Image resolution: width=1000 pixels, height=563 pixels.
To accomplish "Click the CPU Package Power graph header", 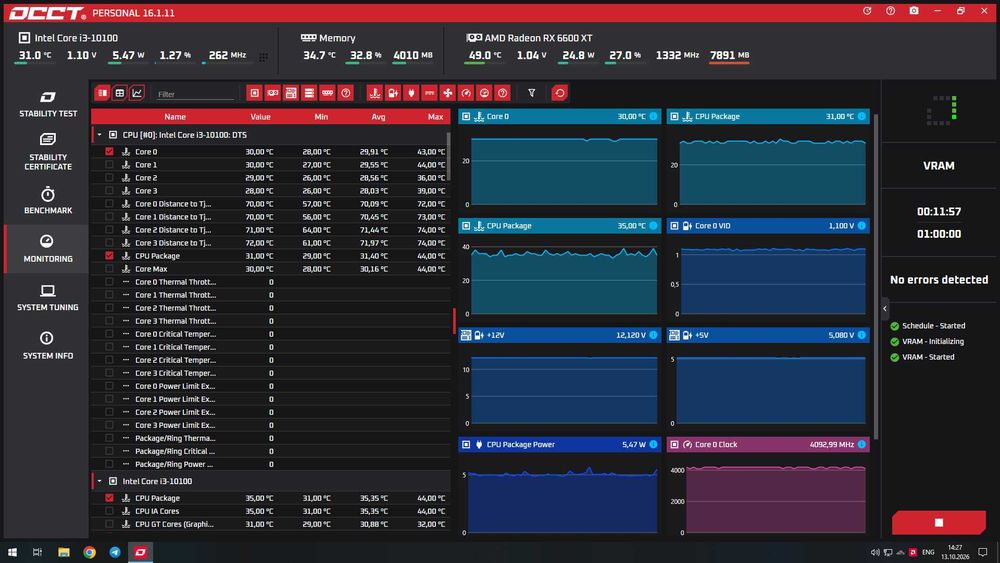I will (559, 444).
